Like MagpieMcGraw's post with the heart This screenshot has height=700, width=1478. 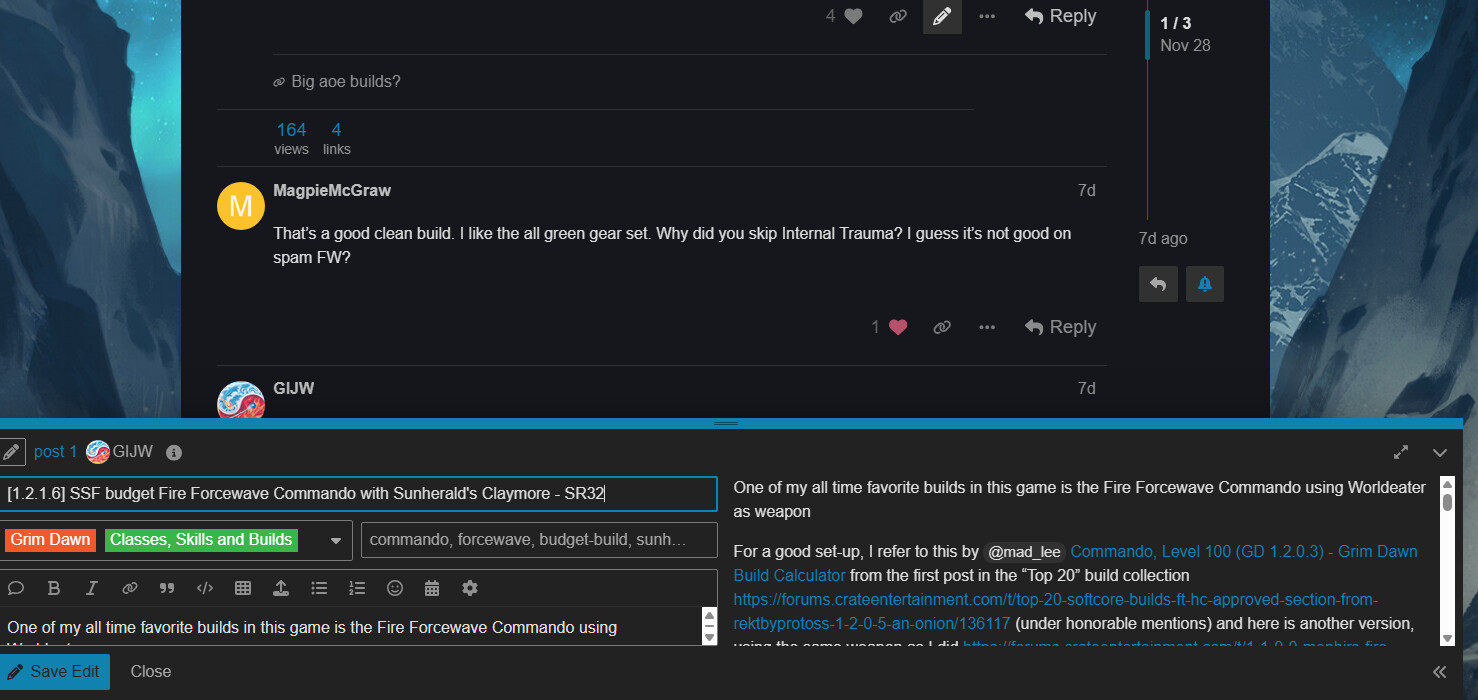click(x=897, y=327)
